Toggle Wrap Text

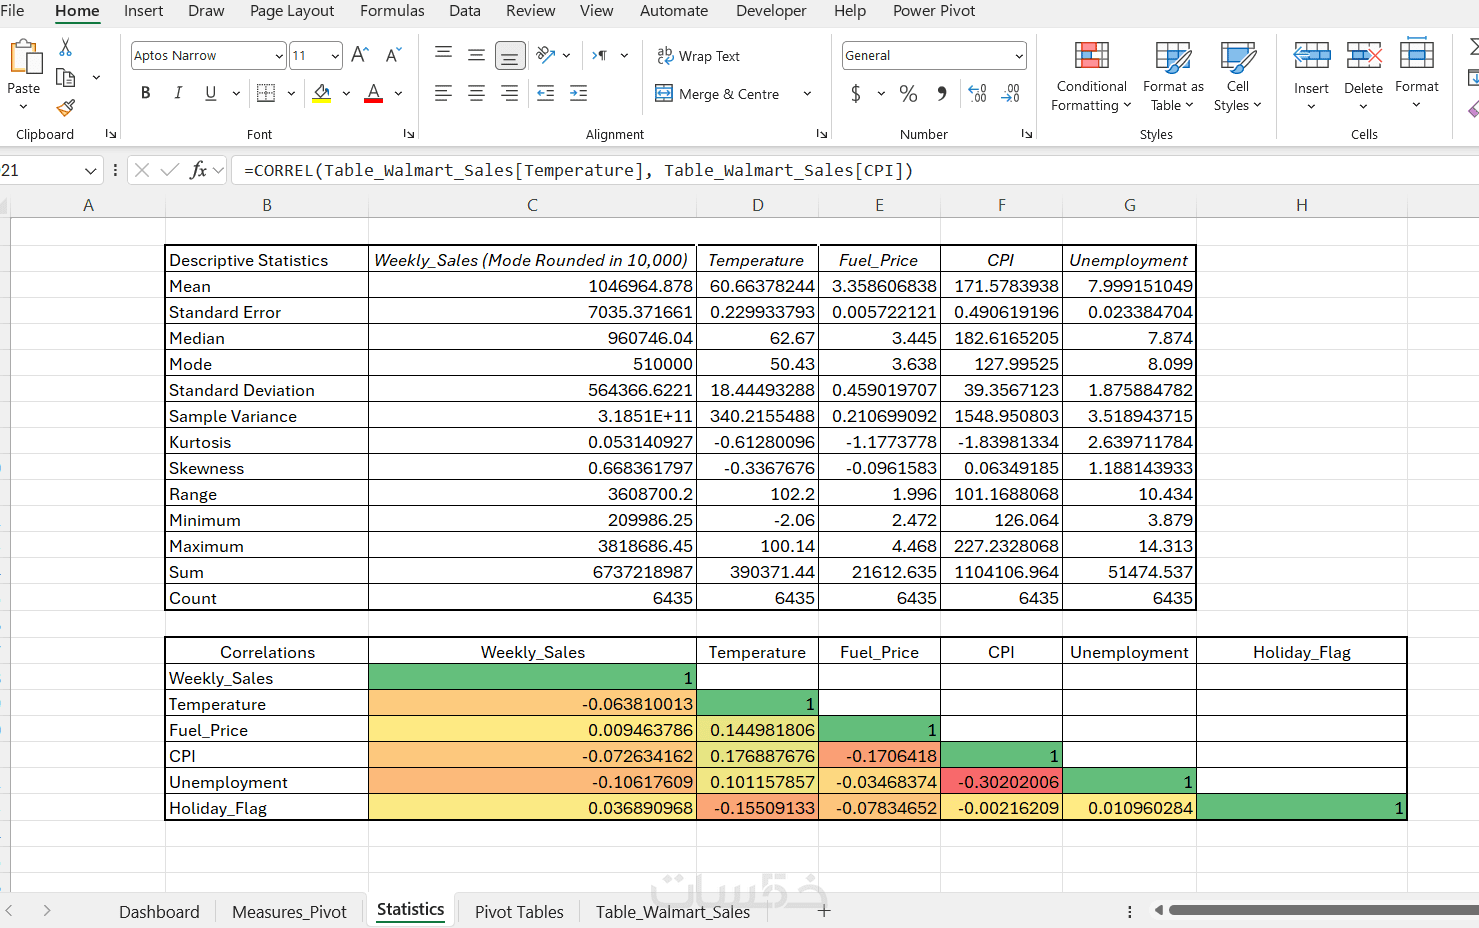click(x=698, y=56)
